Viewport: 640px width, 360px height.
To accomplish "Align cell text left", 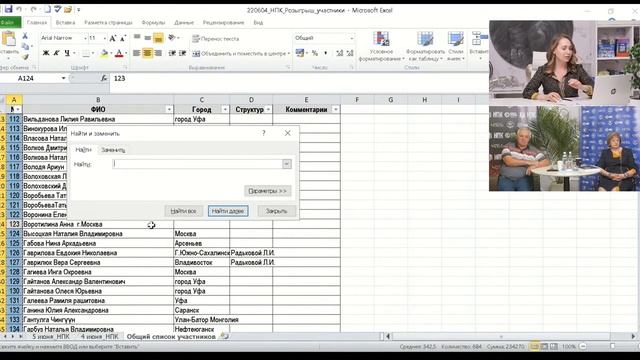I will coord(137,53).
